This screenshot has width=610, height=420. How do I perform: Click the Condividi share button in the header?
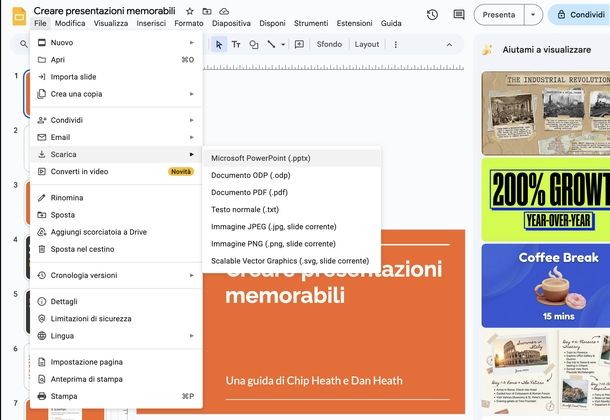tap(580, 15)
